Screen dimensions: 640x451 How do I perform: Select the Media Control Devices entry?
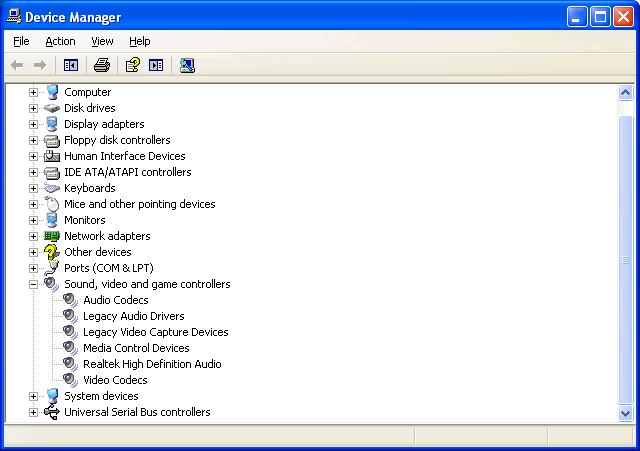136,348
